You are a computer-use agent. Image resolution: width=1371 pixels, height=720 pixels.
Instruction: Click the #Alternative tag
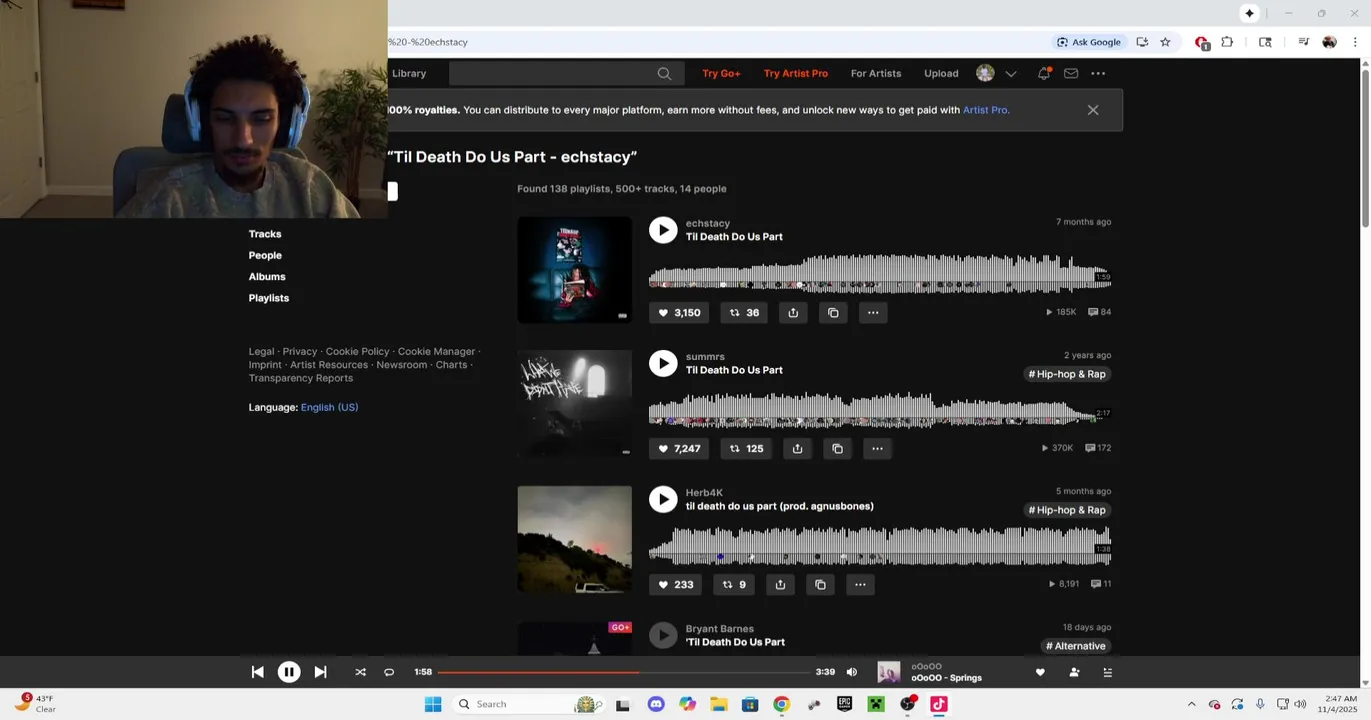[x=1075, y=646]
